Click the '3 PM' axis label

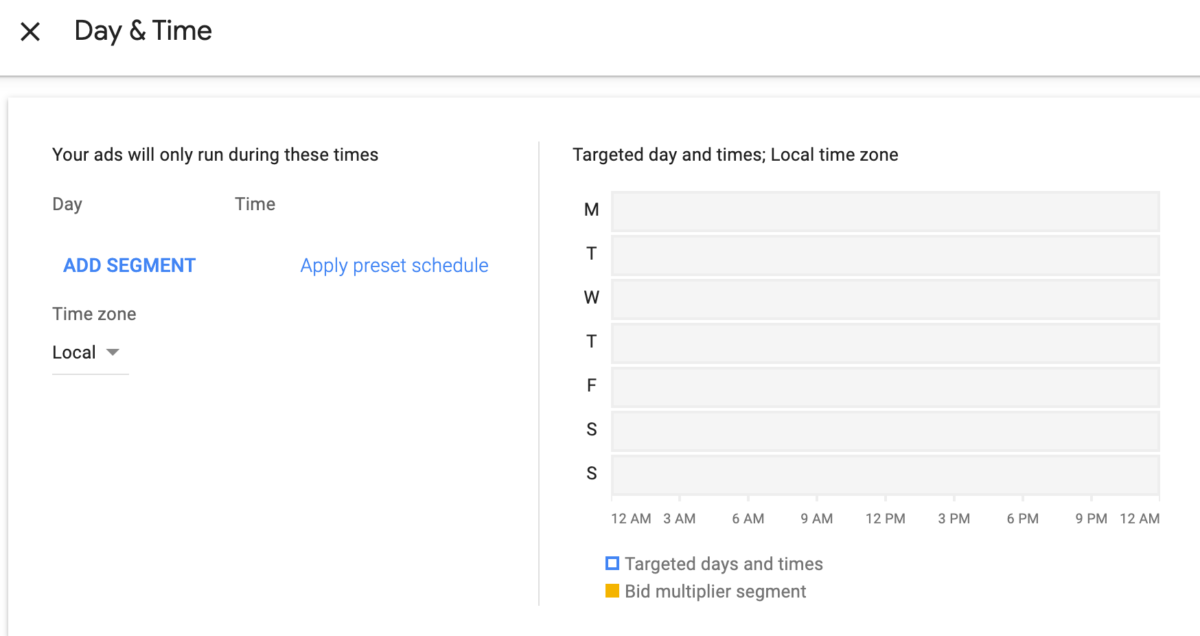[954, 518]
